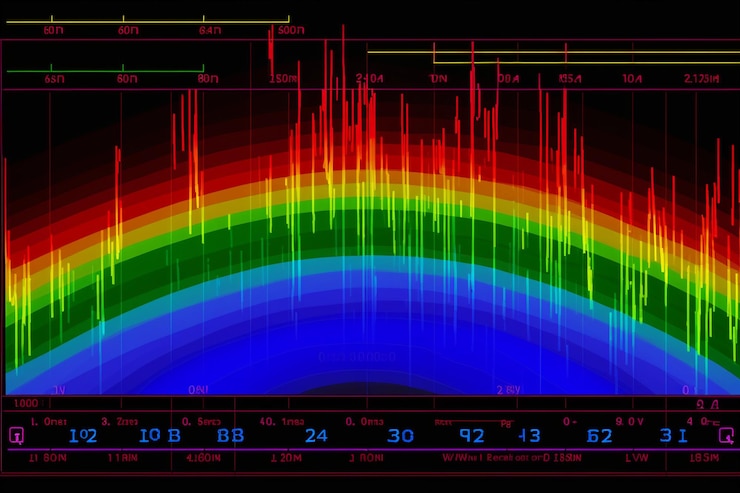Click the 10A axis label

pyautogui.click(x=632, y=78)
